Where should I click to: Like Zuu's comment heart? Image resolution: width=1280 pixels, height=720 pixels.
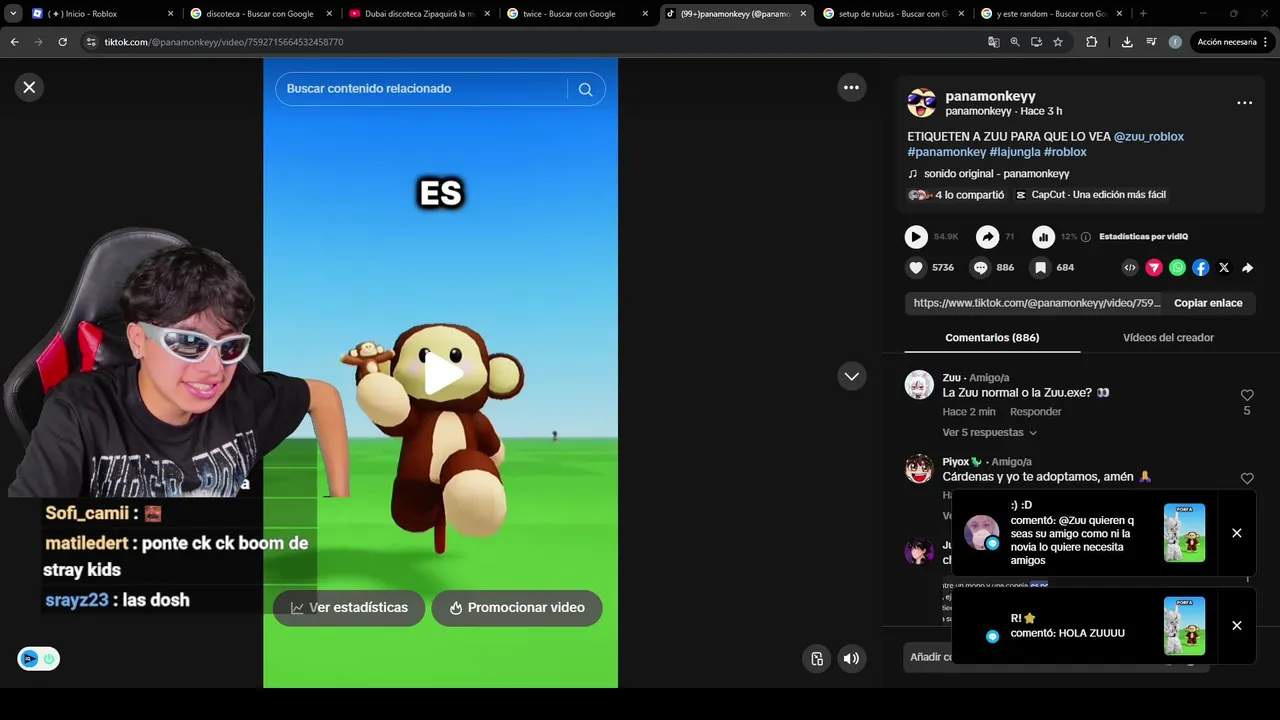(1247, 396)
